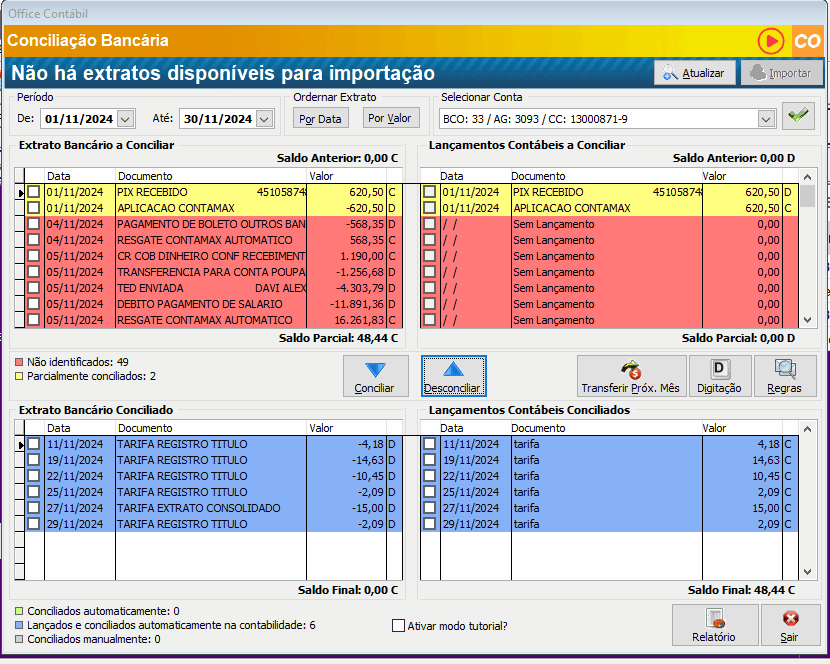
Task: Open the De start date dropdown
Action: [125, 119]
